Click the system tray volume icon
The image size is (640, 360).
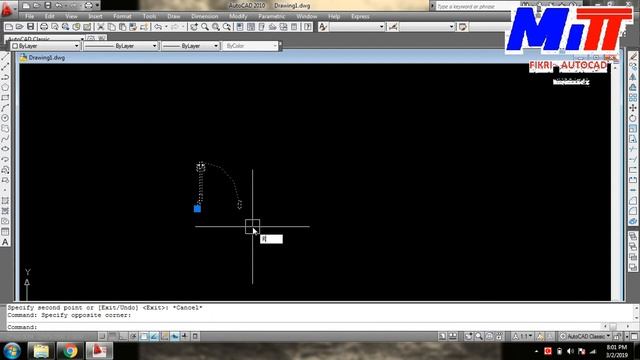click(571, 351)
